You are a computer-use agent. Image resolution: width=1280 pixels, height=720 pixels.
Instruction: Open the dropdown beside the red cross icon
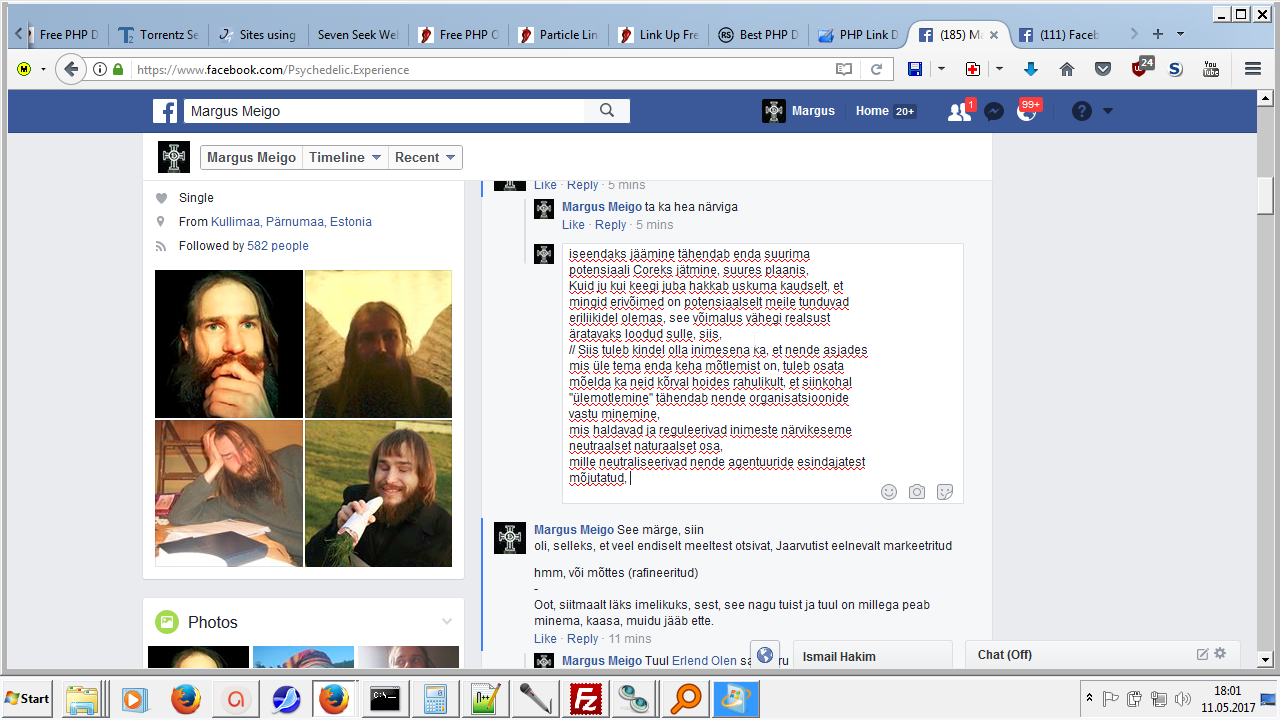999,69
